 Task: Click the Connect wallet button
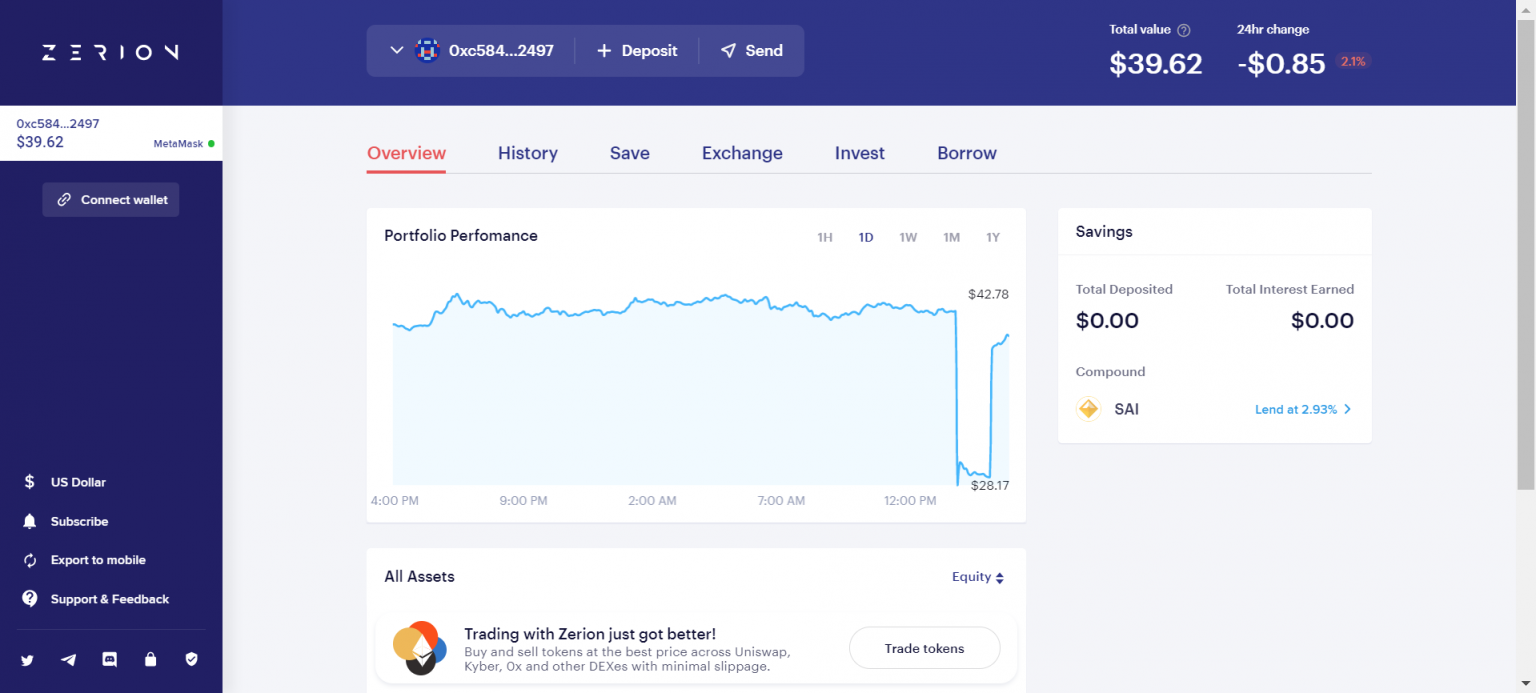[111, 200]
